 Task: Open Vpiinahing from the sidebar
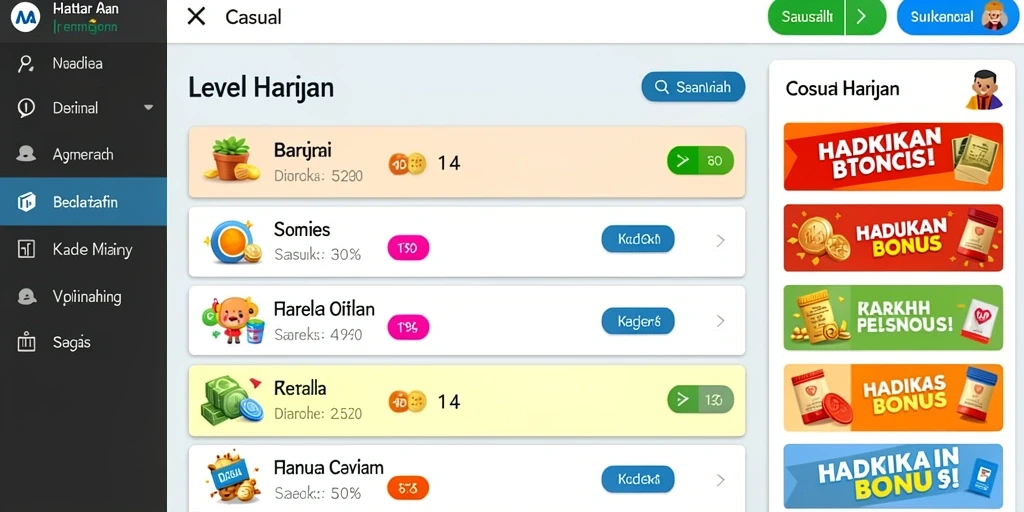(84, 296)
